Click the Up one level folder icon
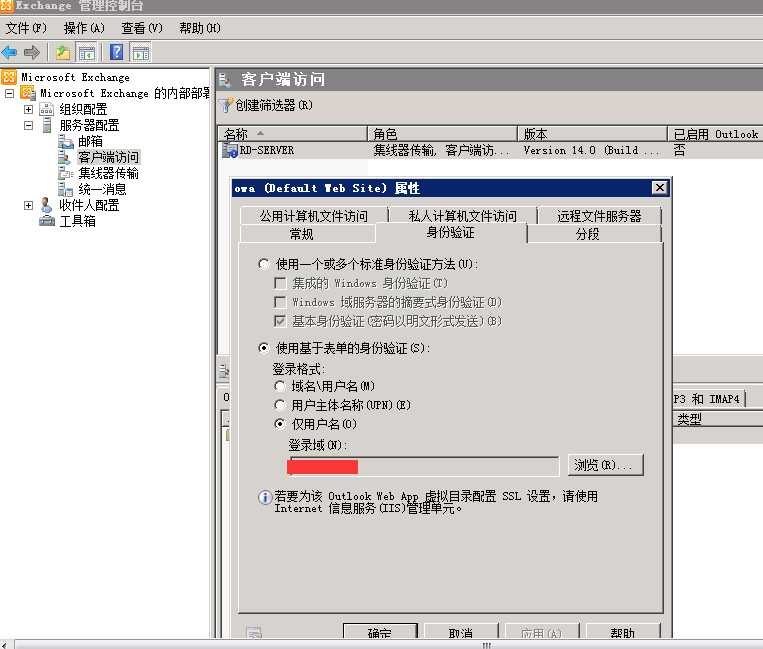 tap(63, 52)
